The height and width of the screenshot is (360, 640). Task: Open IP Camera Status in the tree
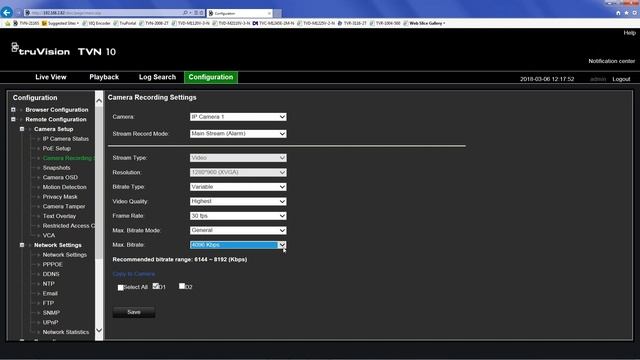point(66,139)
